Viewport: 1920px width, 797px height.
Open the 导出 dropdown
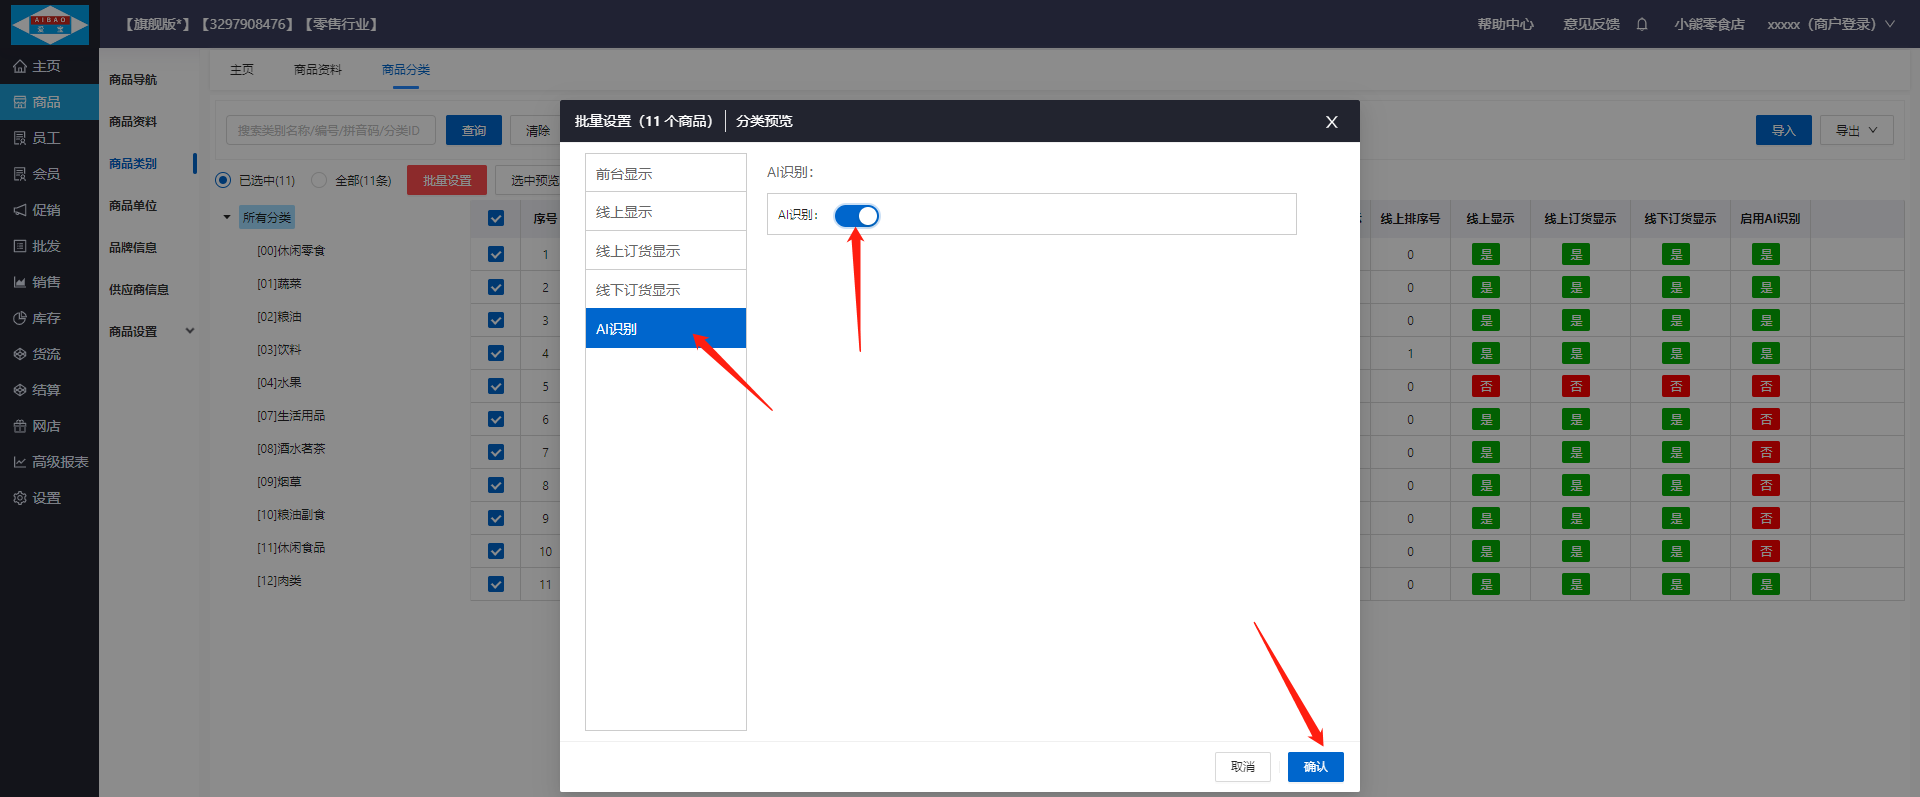point(1857,130)
